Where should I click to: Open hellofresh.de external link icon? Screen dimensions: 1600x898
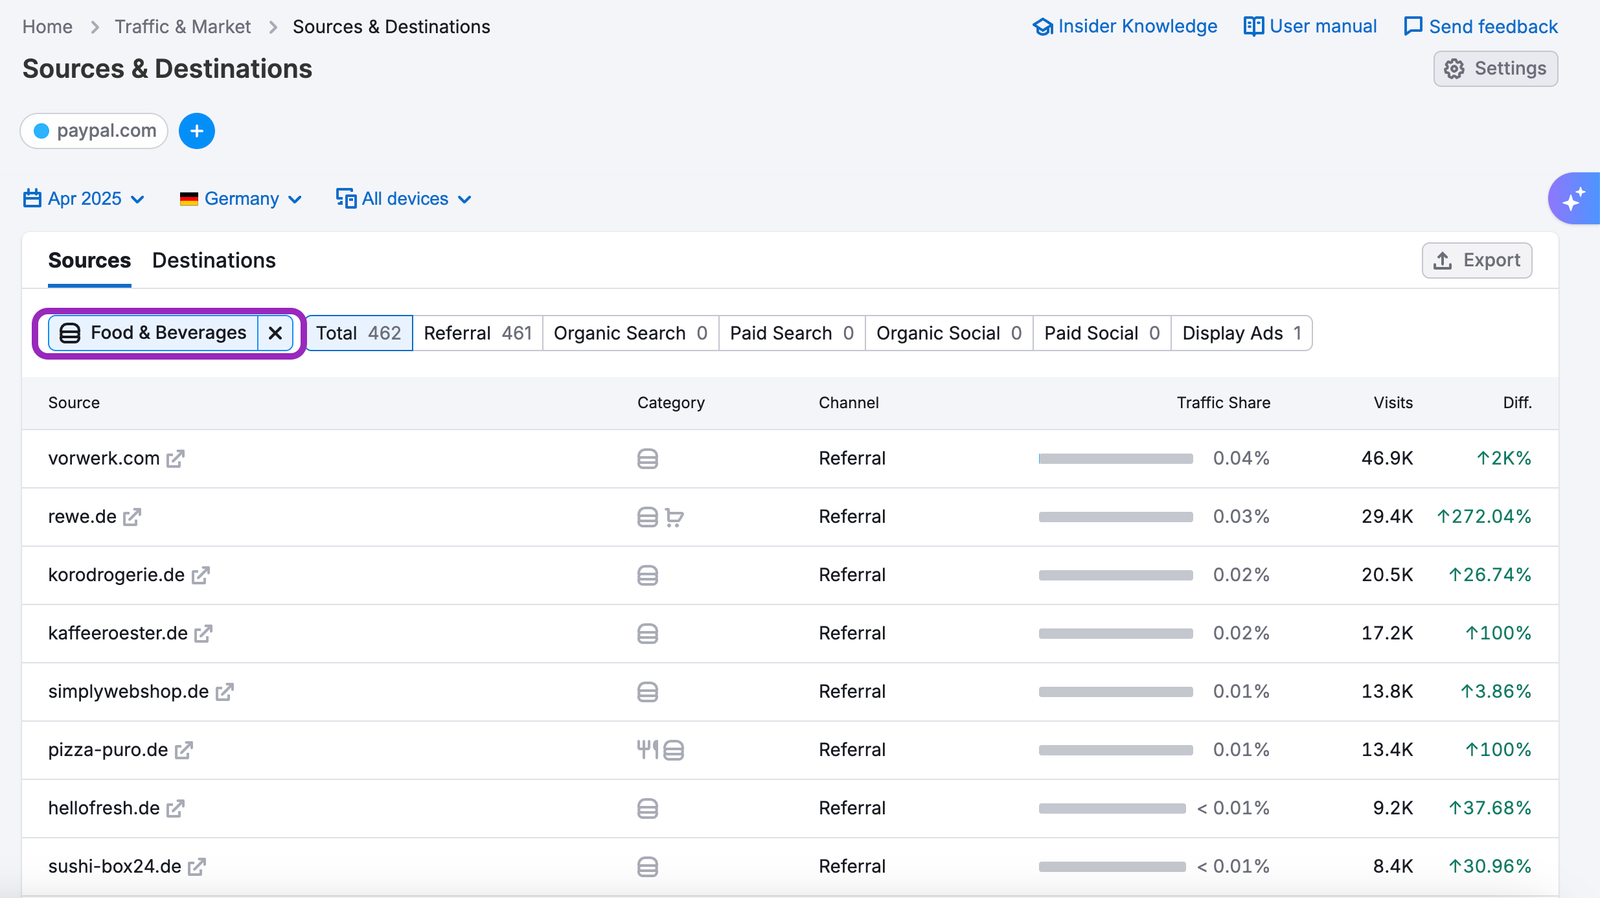point(175,808)
